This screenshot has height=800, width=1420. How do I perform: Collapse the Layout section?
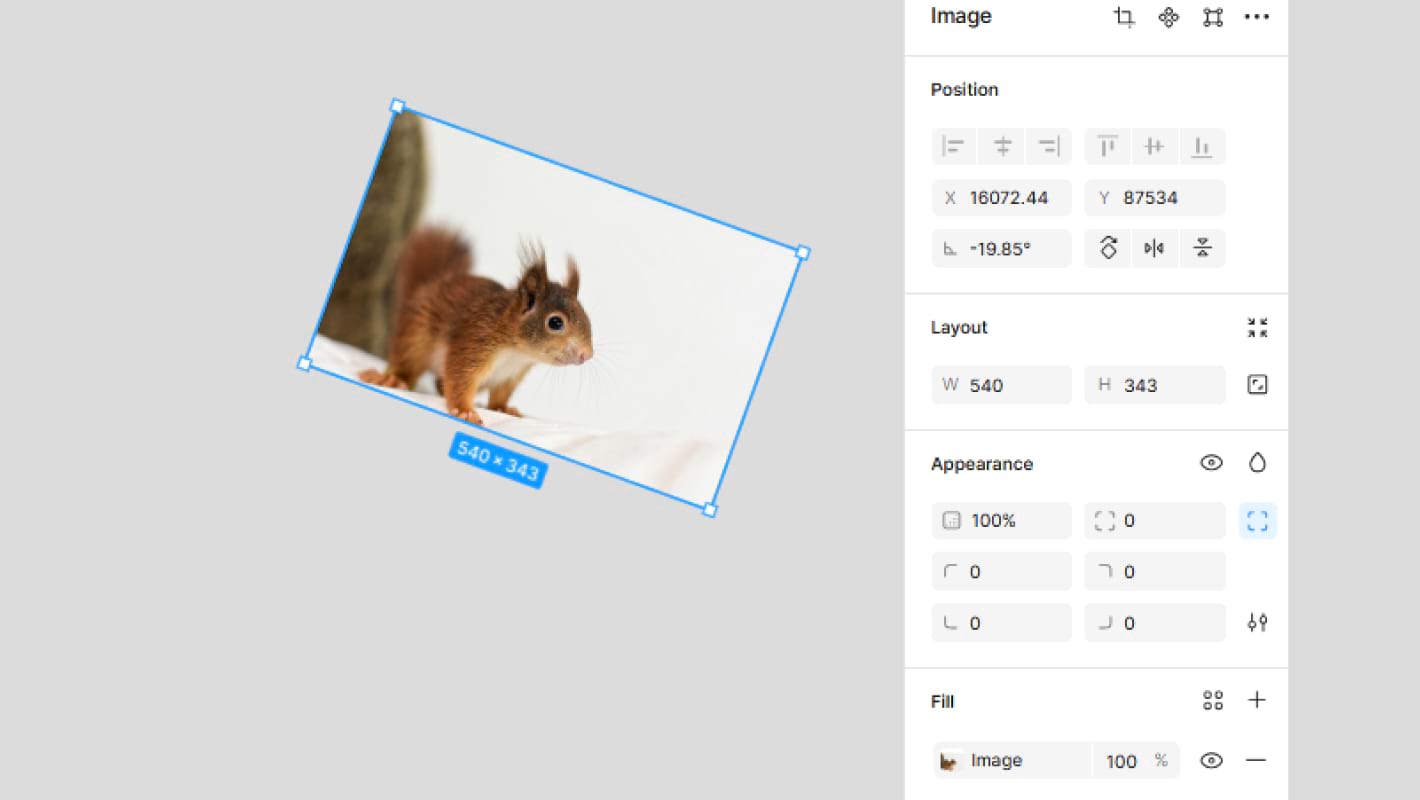[x=1257, y=327]
